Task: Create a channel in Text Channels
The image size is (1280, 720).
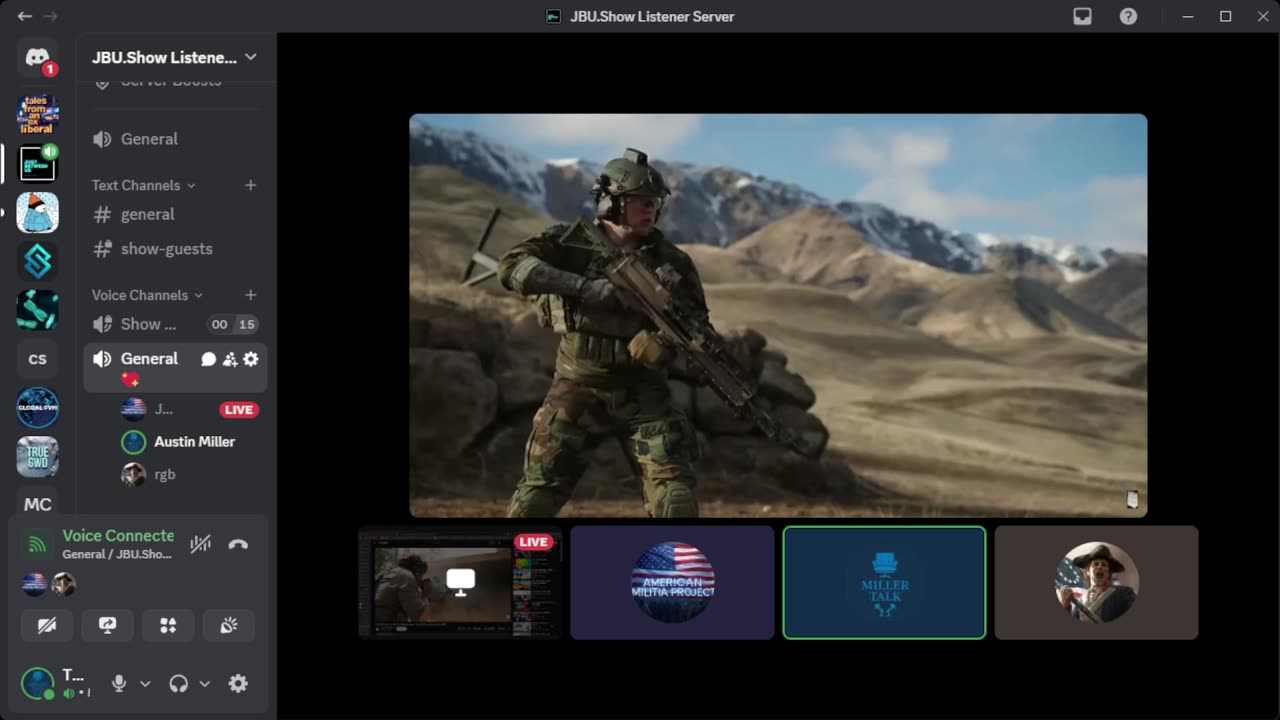Action: click(x=251, y=185)
